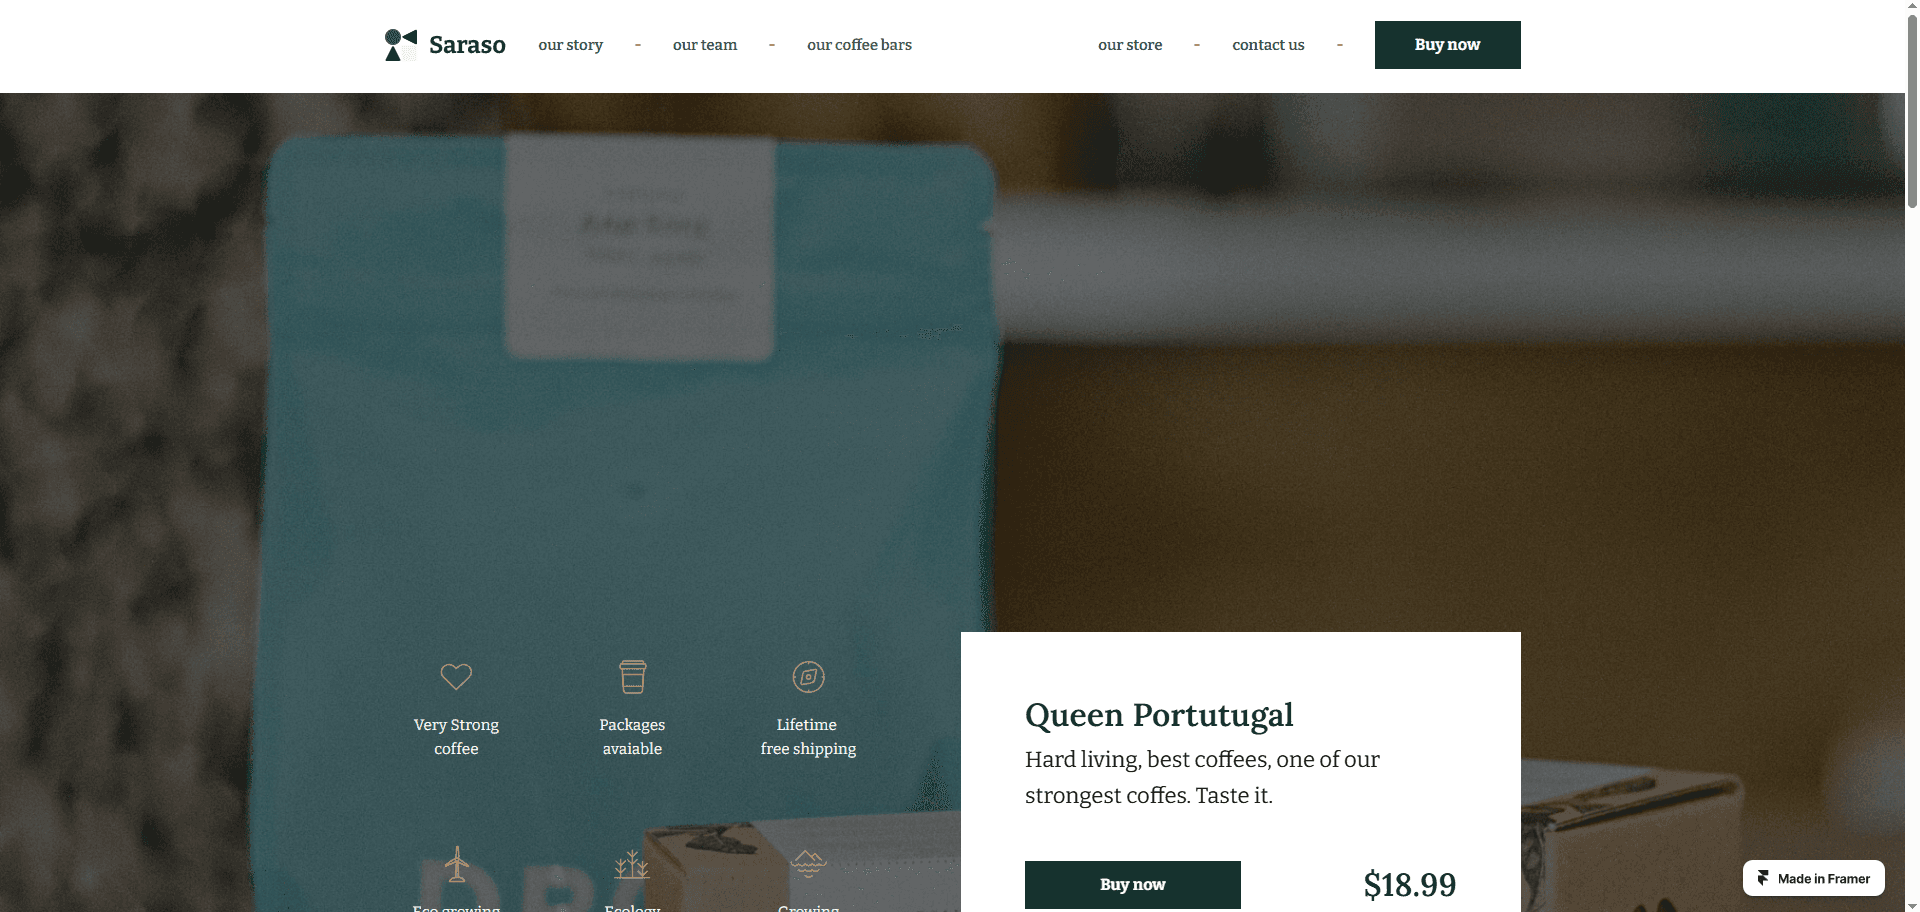
Task: Click the Lifetime free shipping compass icon
Action: click(808, 677)
